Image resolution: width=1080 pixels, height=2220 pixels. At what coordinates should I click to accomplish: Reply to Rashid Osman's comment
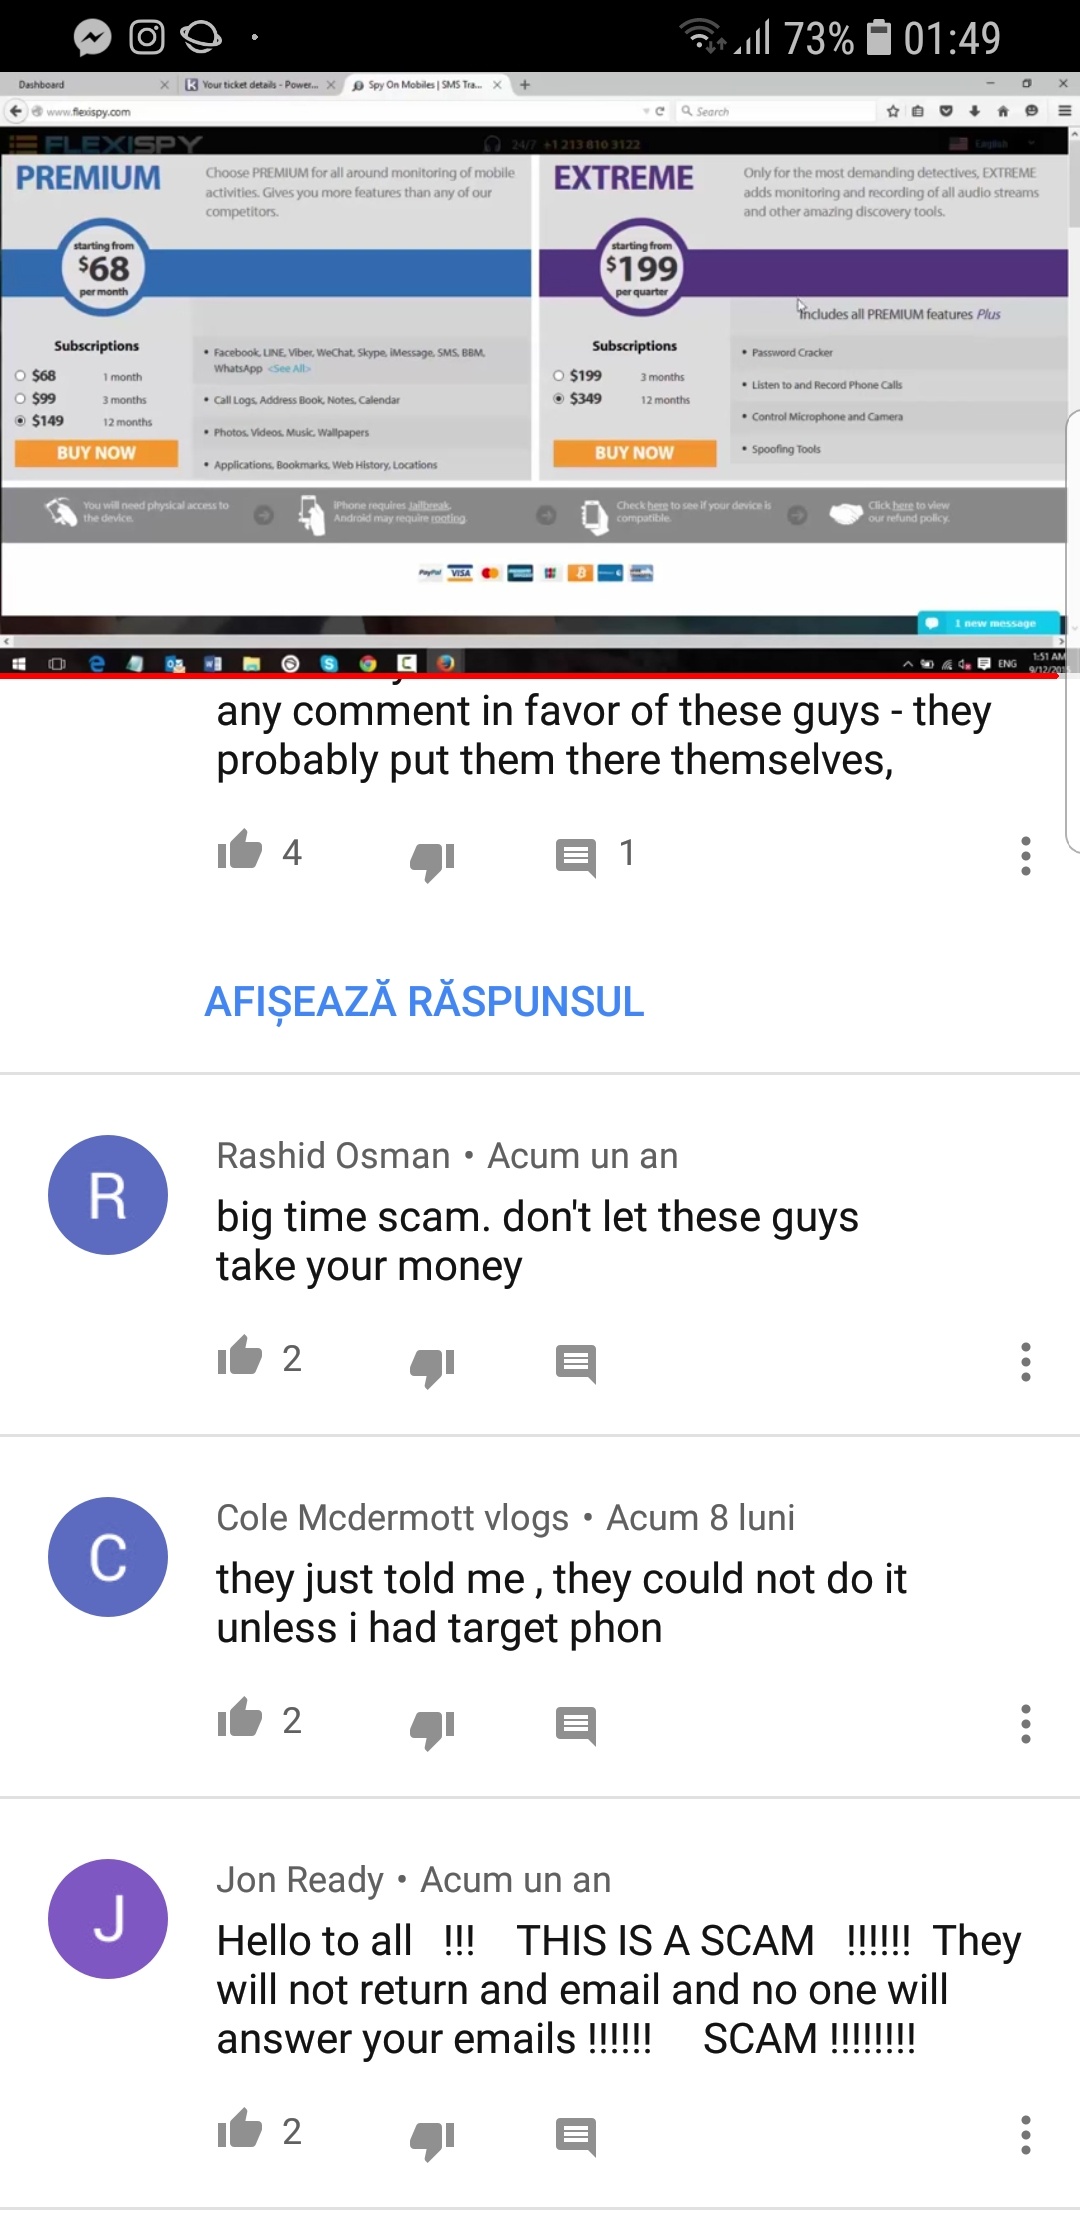[x=576, y=1364]
